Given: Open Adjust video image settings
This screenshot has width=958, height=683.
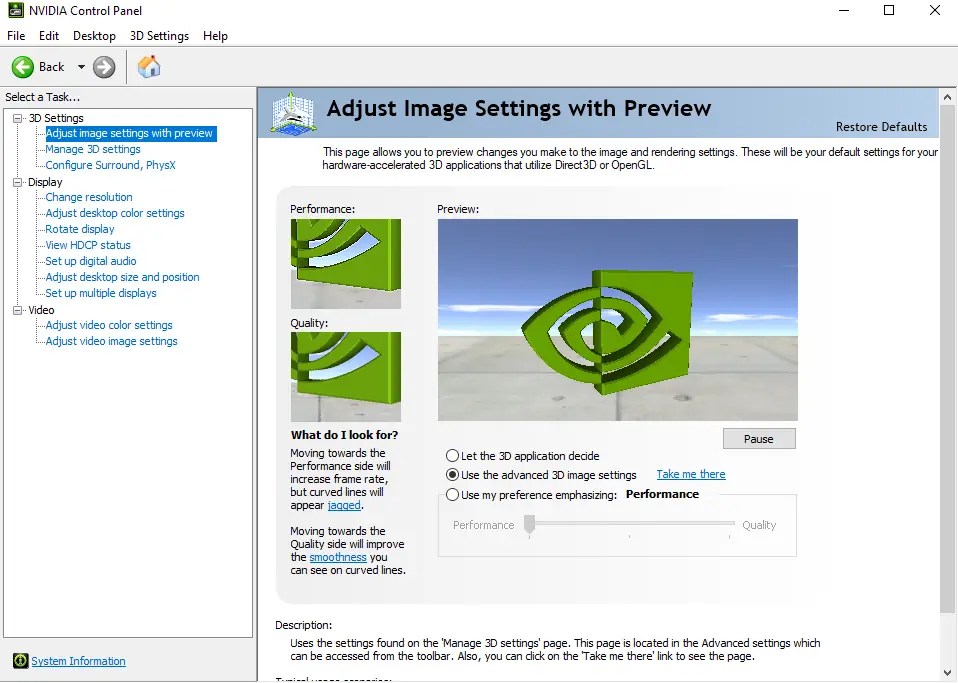Looking at the screenshot, I should (111, 341).
